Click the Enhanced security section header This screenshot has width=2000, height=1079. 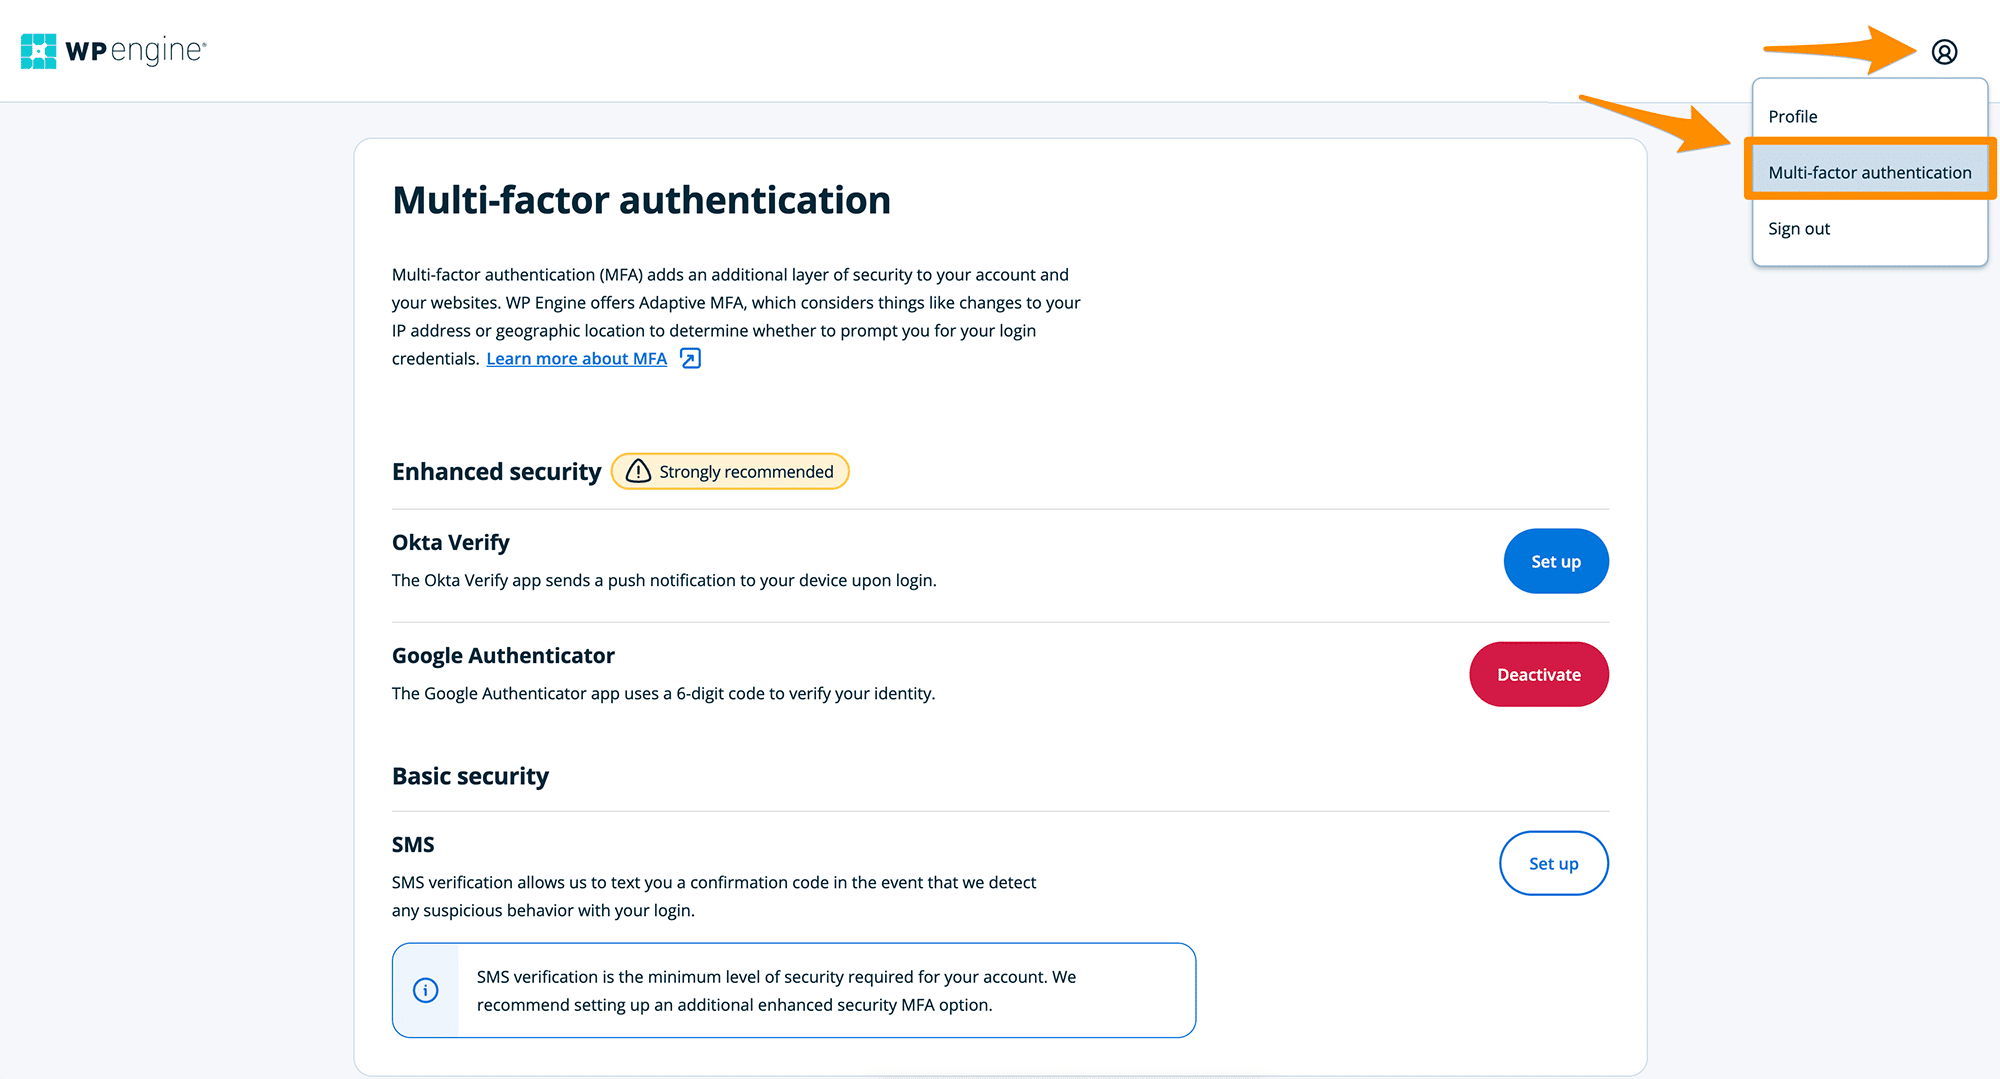click(496, 471)
